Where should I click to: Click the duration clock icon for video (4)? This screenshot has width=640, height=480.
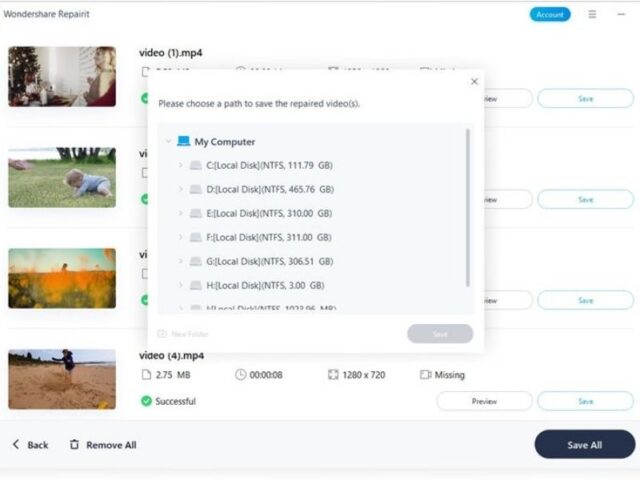click(240, 375)
